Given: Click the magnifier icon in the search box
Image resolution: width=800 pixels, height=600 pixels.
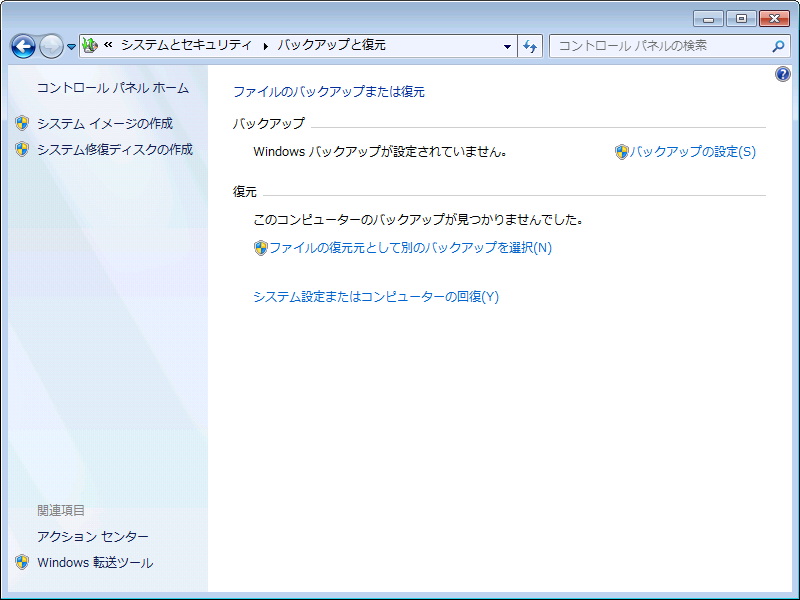Looking at the screenshot, I should point(778,46).
